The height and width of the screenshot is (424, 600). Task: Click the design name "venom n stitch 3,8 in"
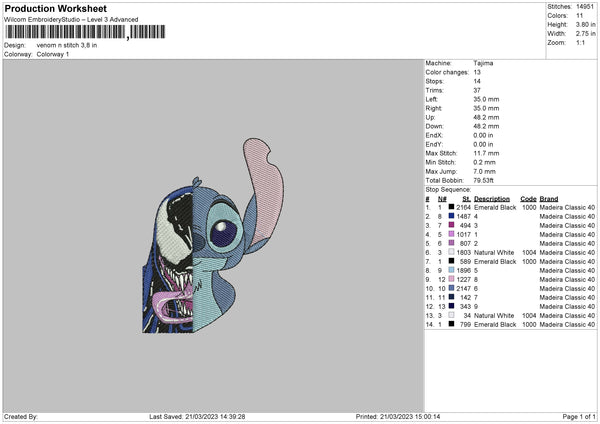67,45
